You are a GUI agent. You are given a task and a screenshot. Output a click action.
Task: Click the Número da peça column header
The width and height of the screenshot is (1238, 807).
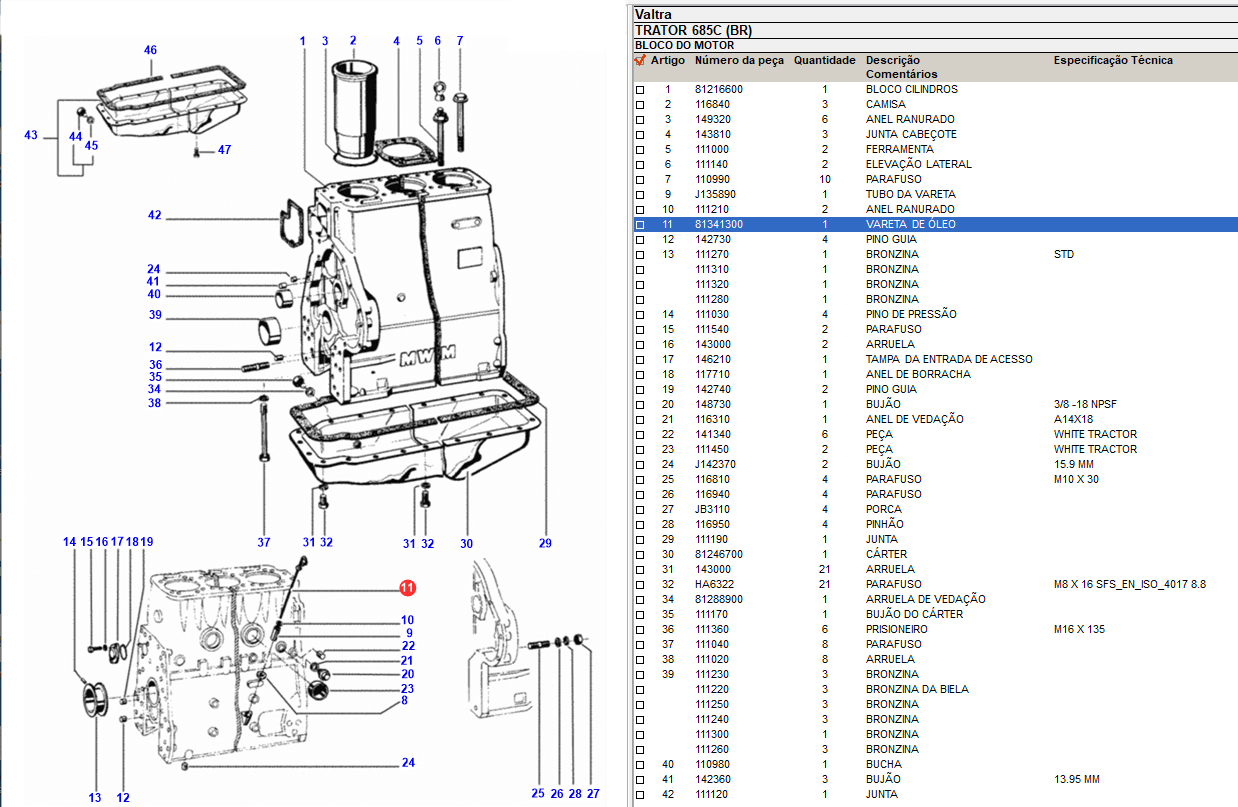pyautogui.click(x=739, y=60)
